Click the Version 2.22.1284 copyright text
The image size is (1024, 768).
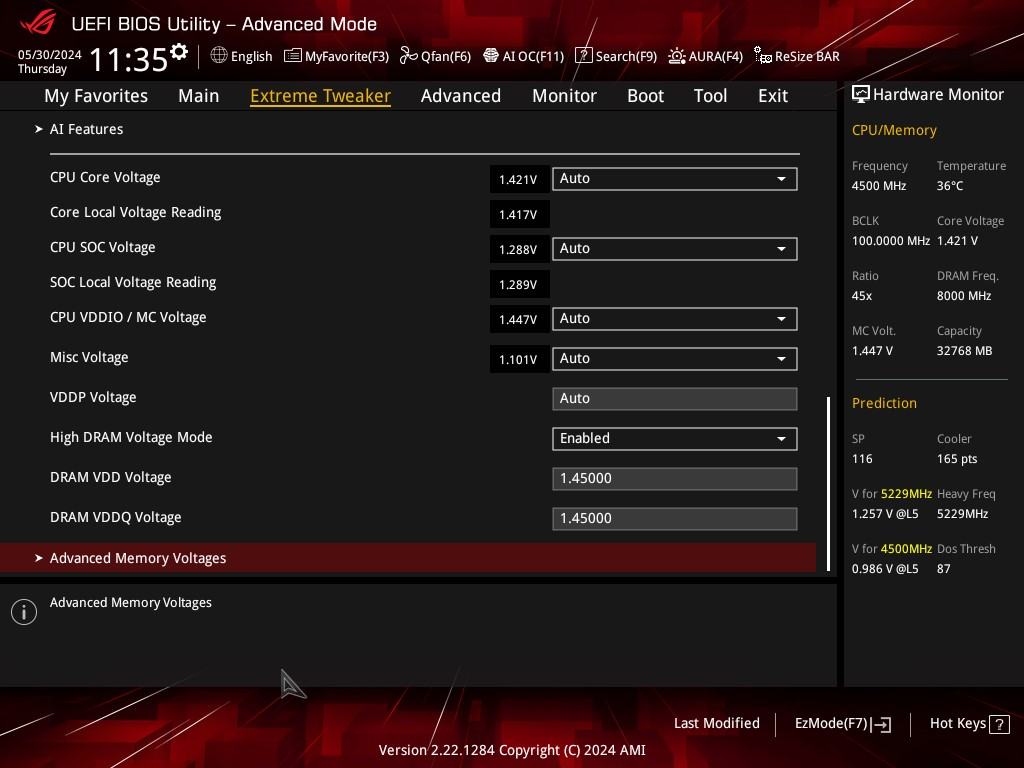[512, 750]
